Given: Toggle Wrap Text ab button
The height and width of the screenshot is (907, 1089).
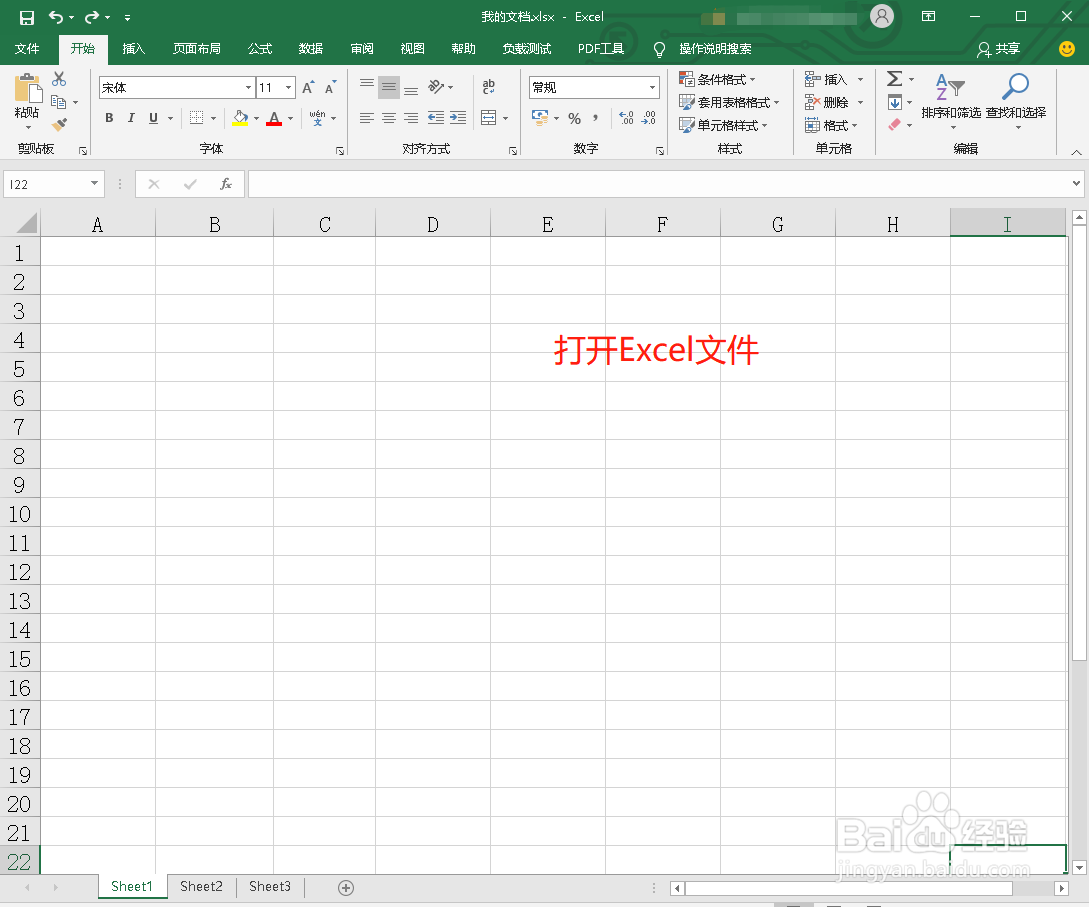Looking at the screenshot, I should tap(489, 87).
